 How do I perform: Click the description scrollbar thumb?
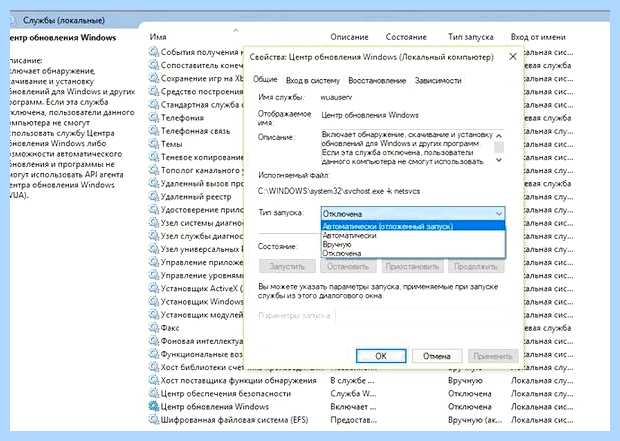pyautogui.click(x=499, y=148)
